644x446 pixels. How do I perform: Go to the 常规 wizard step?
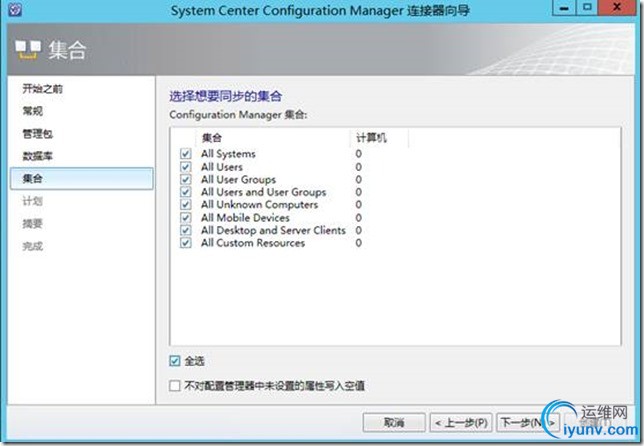(32, 111)
